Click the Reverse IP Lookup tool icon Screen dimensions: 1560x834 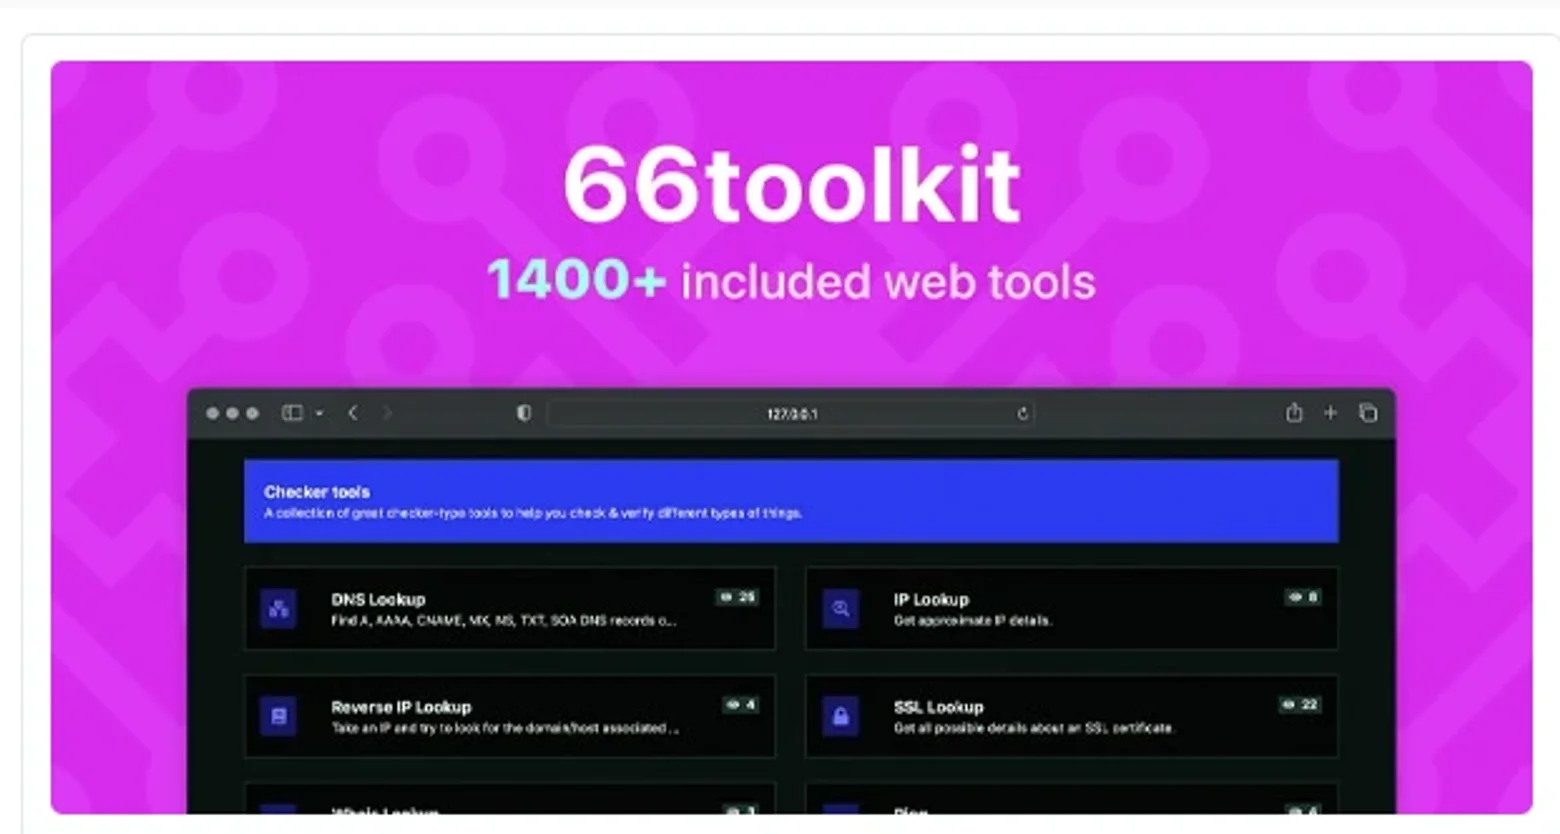tap(278, 716)
